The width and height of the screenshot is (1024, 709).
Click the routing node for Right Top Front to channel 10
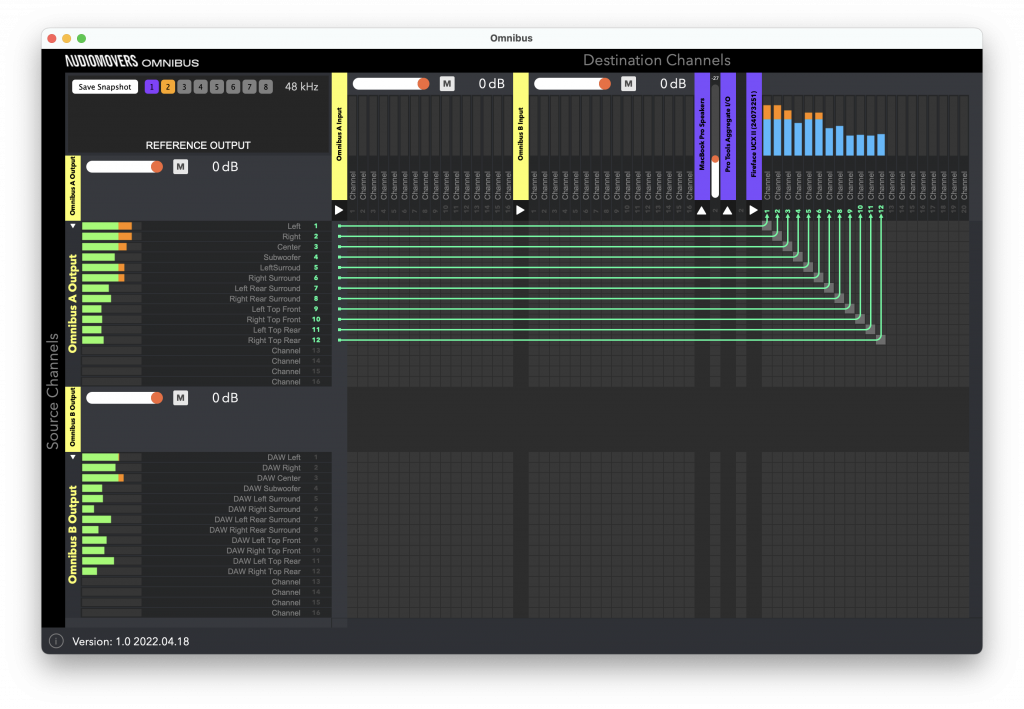[860, 319]
